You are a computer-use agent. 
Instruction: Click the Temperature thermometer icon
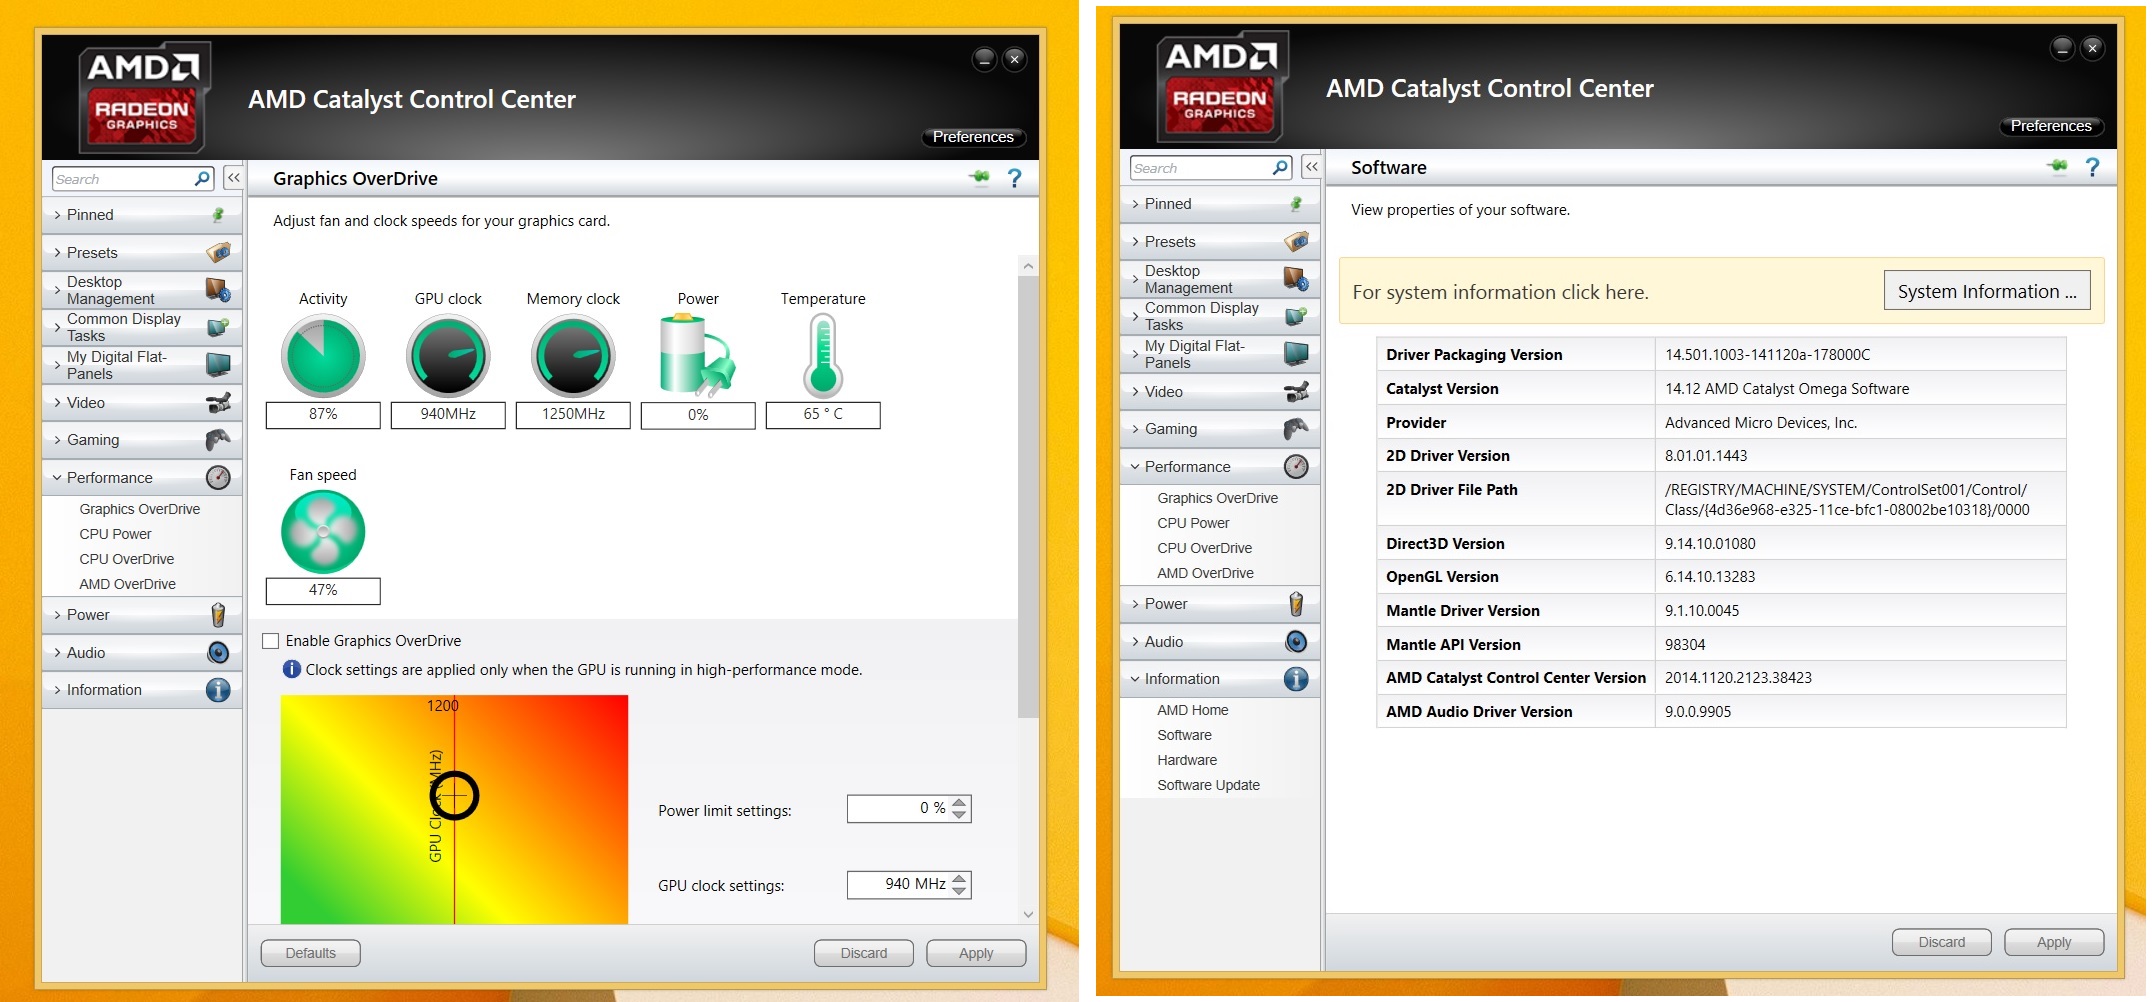[x=823, y=356]
